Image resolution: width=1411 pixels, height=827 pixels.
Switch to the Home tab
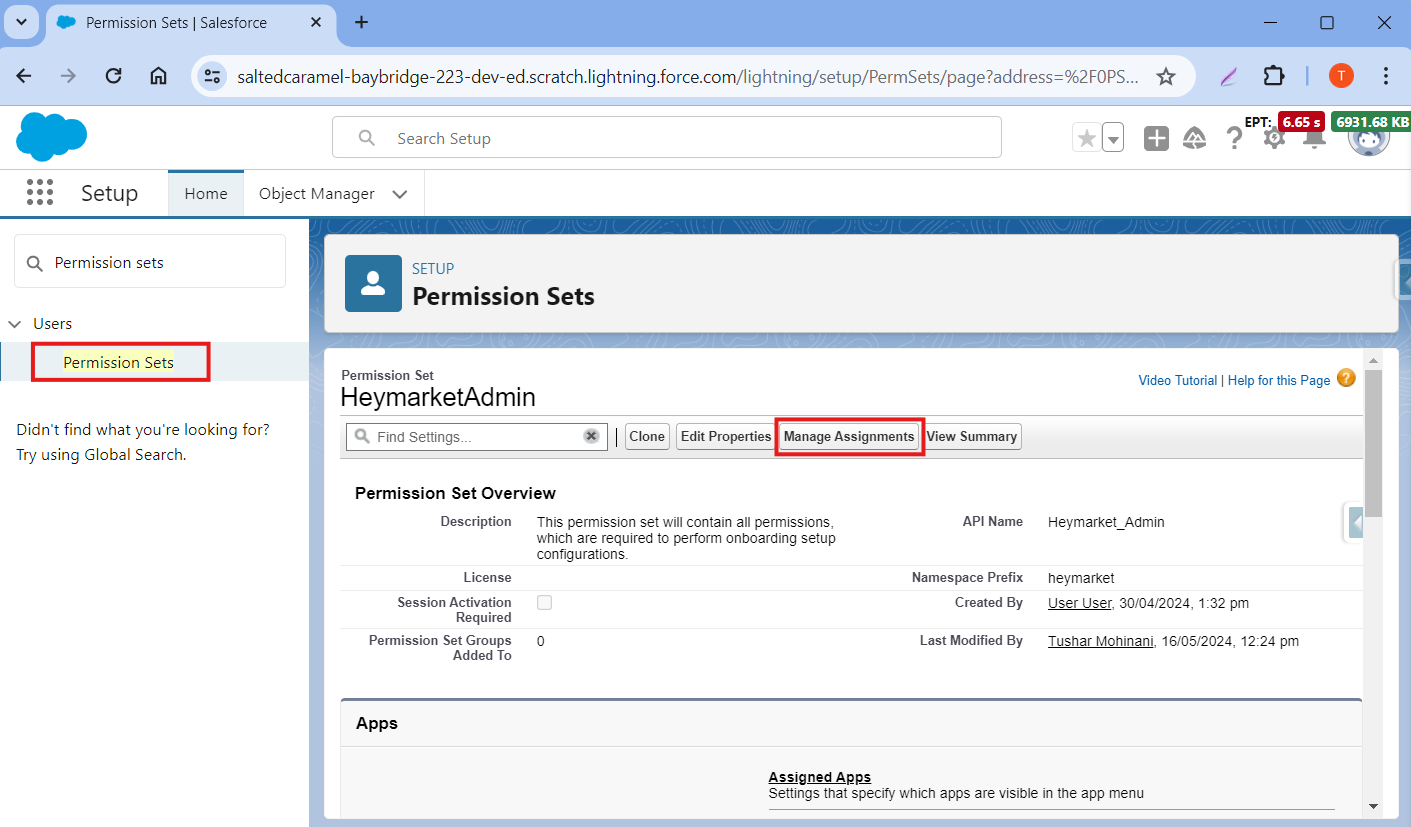(x=206, y=194)
